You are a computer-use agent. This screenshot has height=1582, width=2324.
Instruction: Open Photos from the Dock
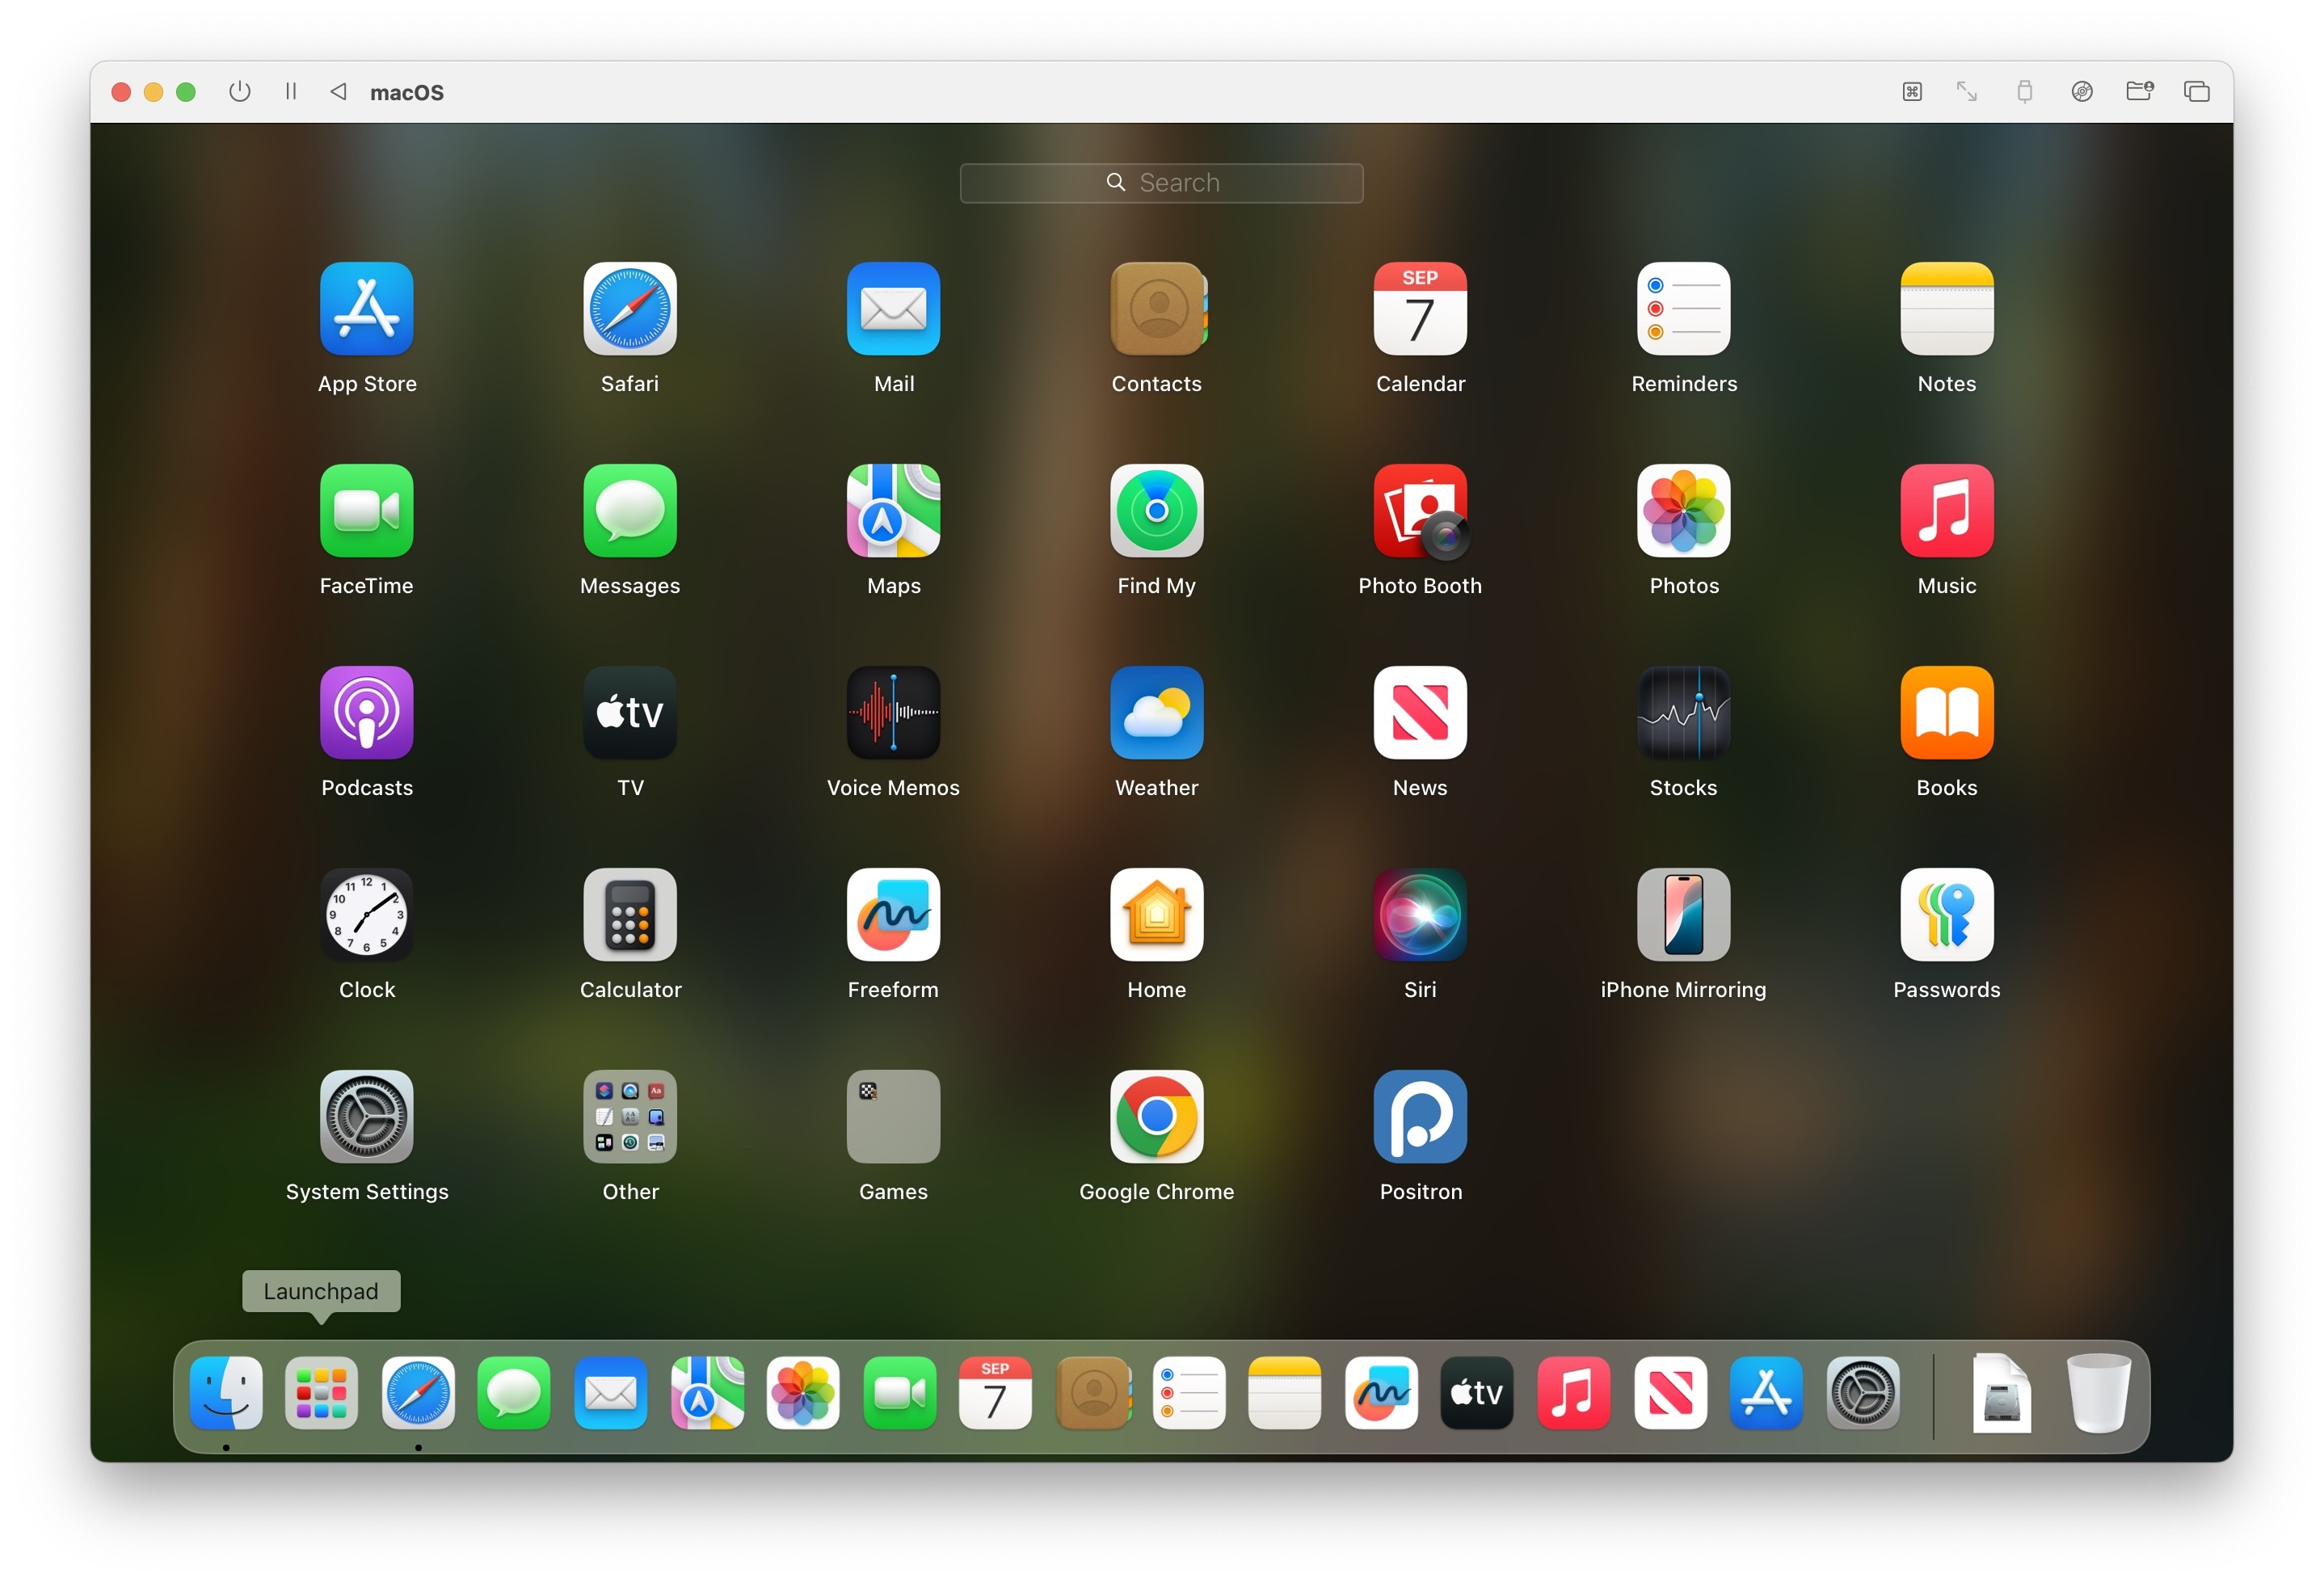(803, 1393)
